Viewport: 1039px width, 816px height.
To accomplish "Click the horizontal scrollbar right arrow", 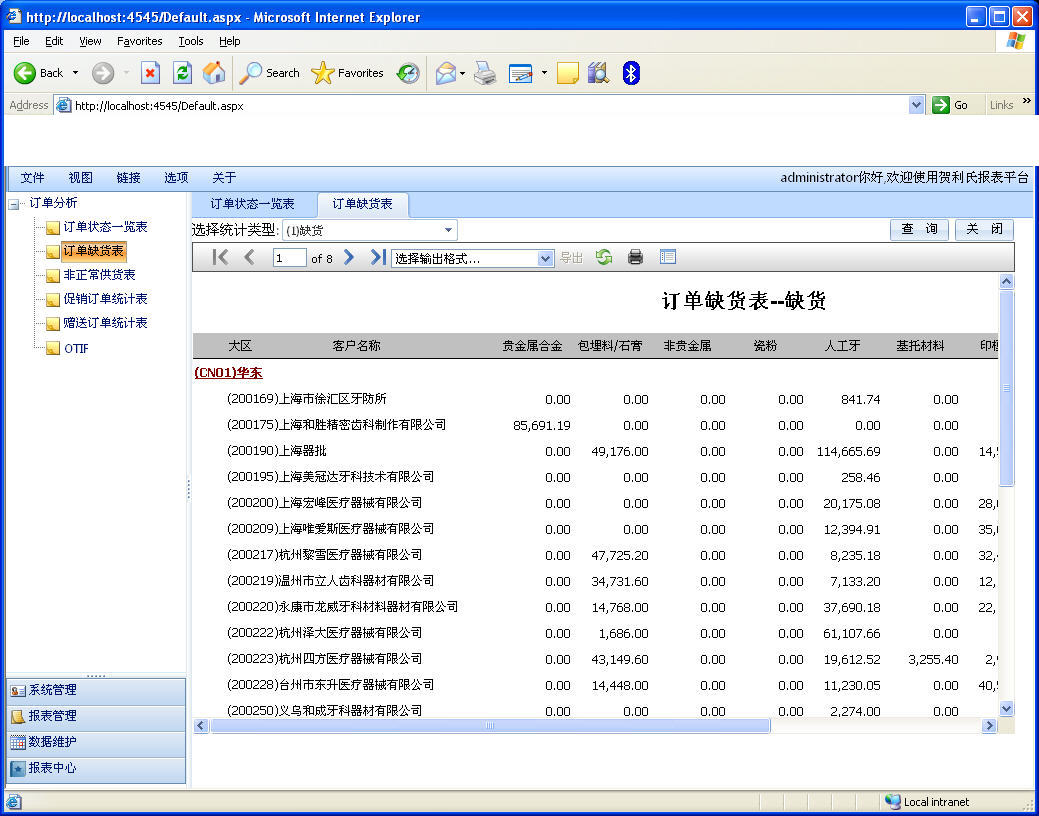I will (989, 726).
